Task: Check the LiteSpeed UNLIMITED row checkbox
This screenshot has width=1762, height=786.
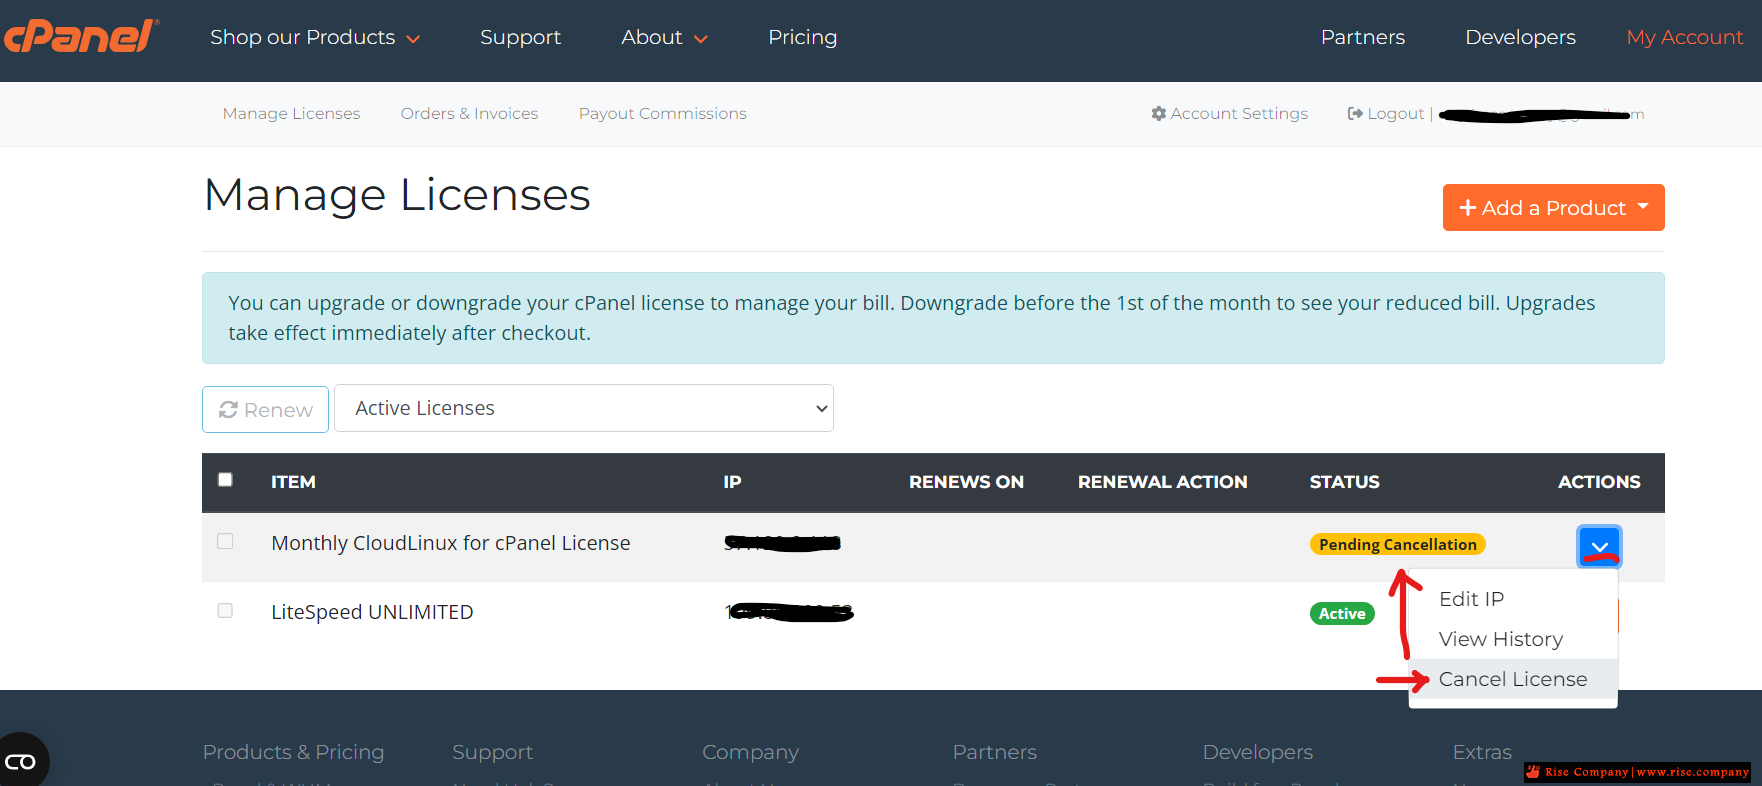Action: [x=225, y=610]
